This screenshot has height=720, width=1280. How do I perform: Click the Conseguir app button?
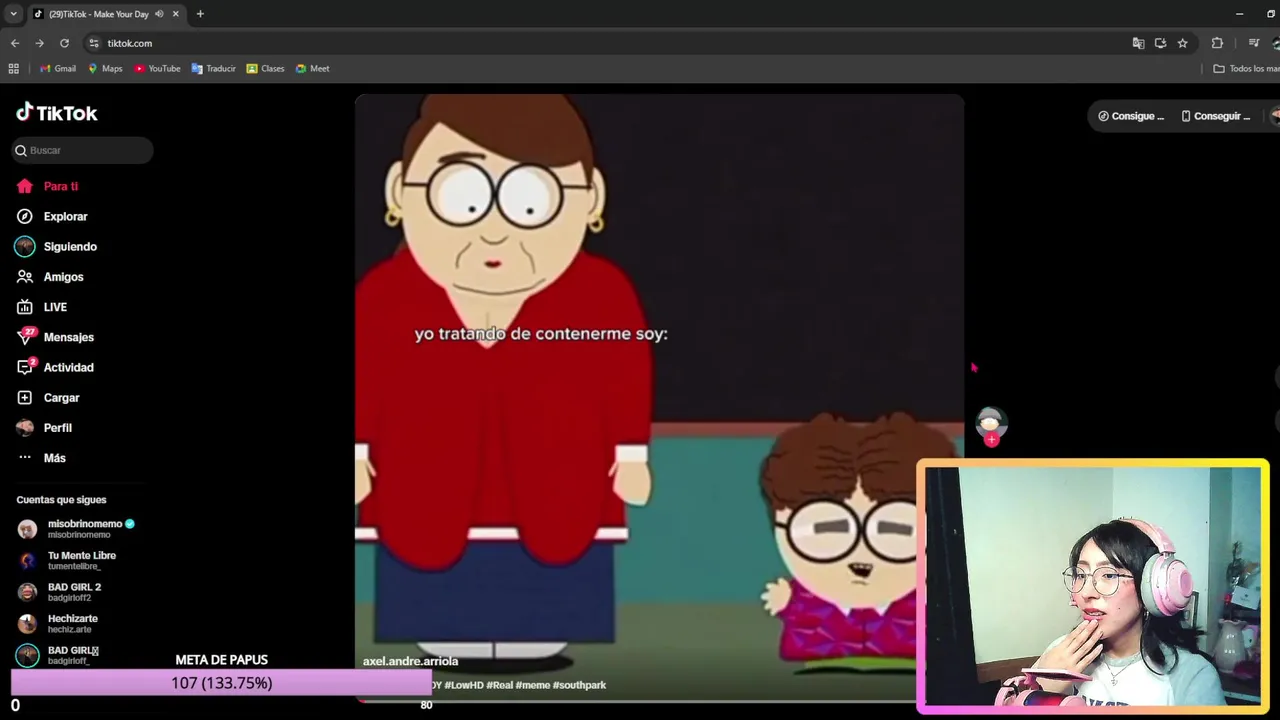point(1215,116)
